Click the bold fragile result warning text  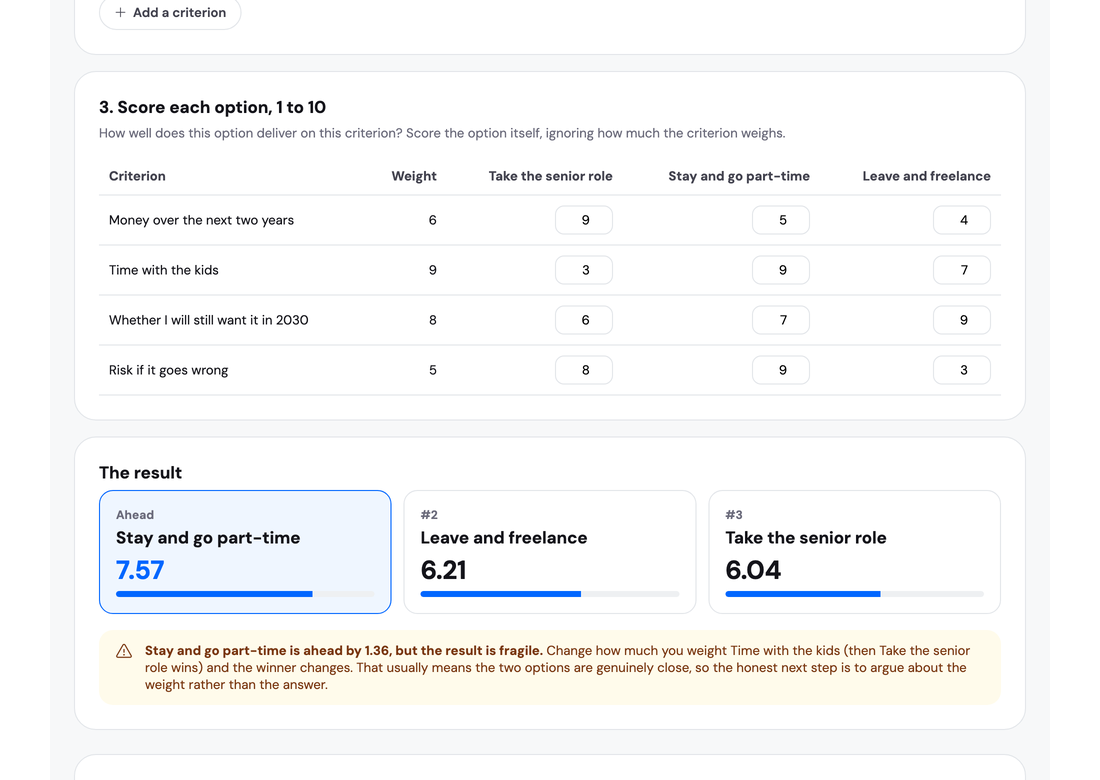point(344,651)
